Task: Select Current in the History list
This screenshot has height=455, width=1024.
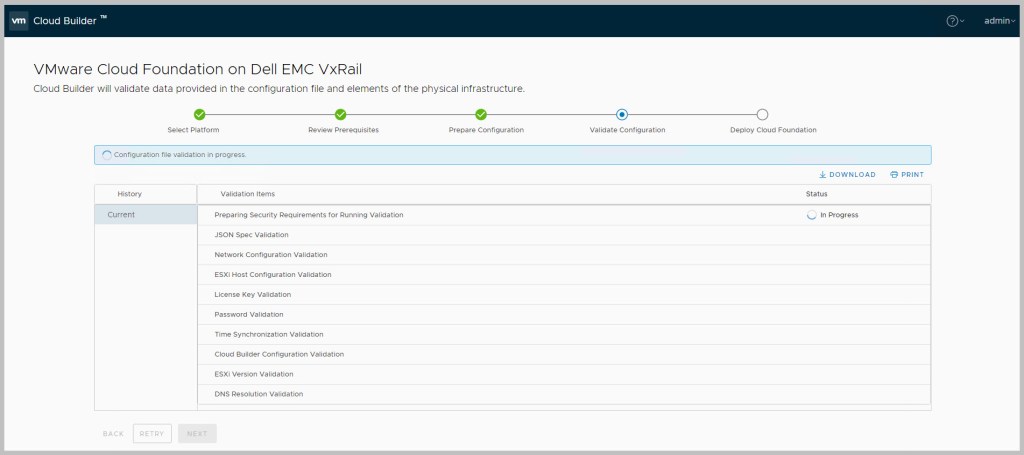Action: [x=145, y=215]
